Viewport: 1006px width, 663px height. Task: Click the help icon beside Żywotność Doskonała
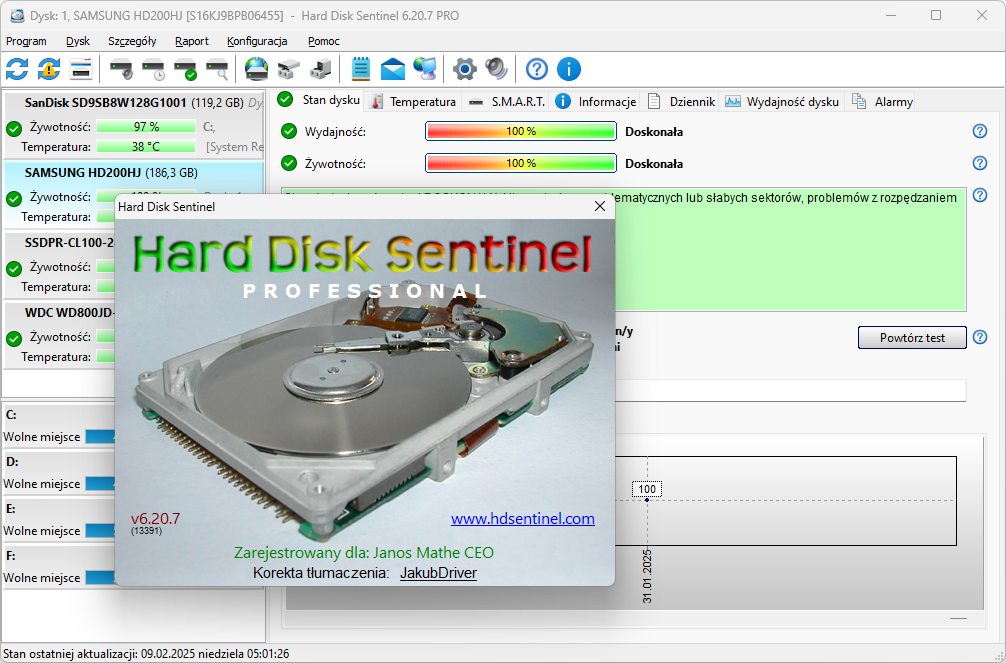(980, 163)
